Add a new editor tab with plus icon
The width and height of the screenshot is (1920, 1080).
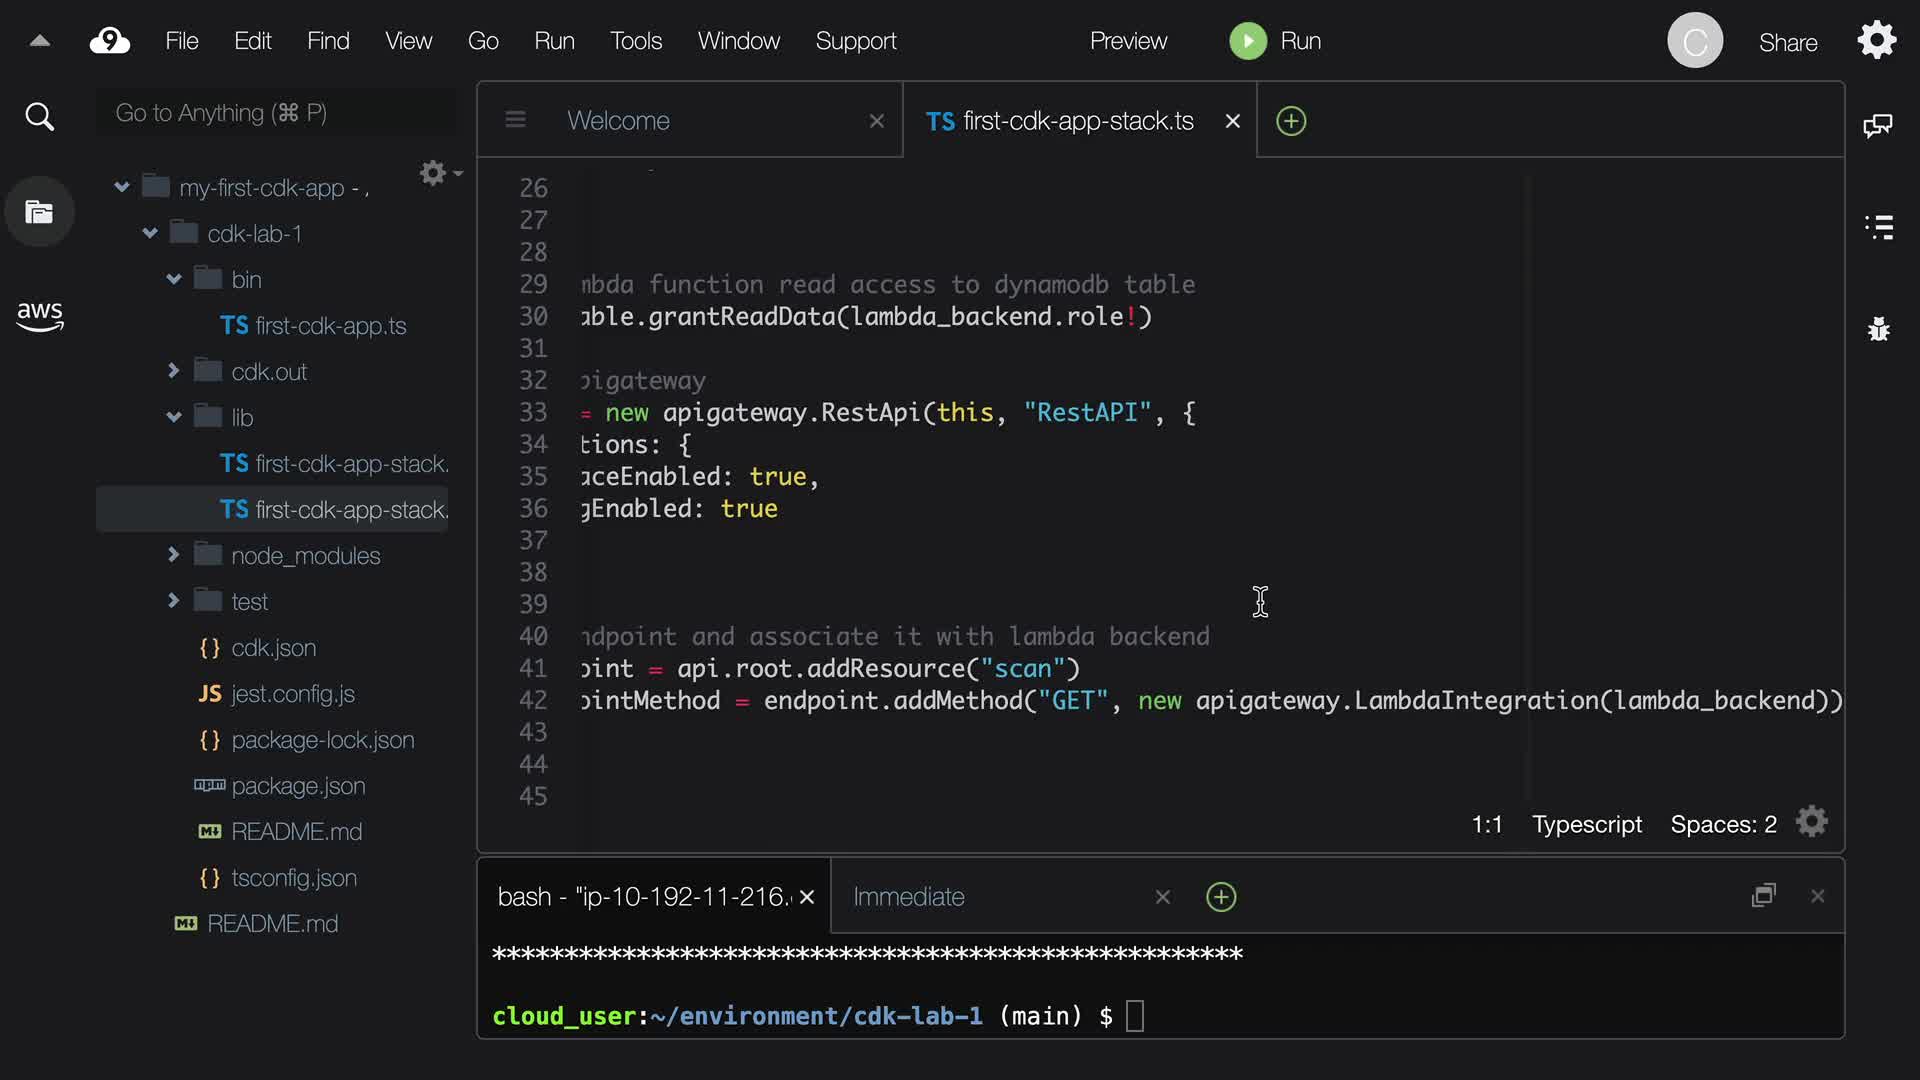(1291, 121)
